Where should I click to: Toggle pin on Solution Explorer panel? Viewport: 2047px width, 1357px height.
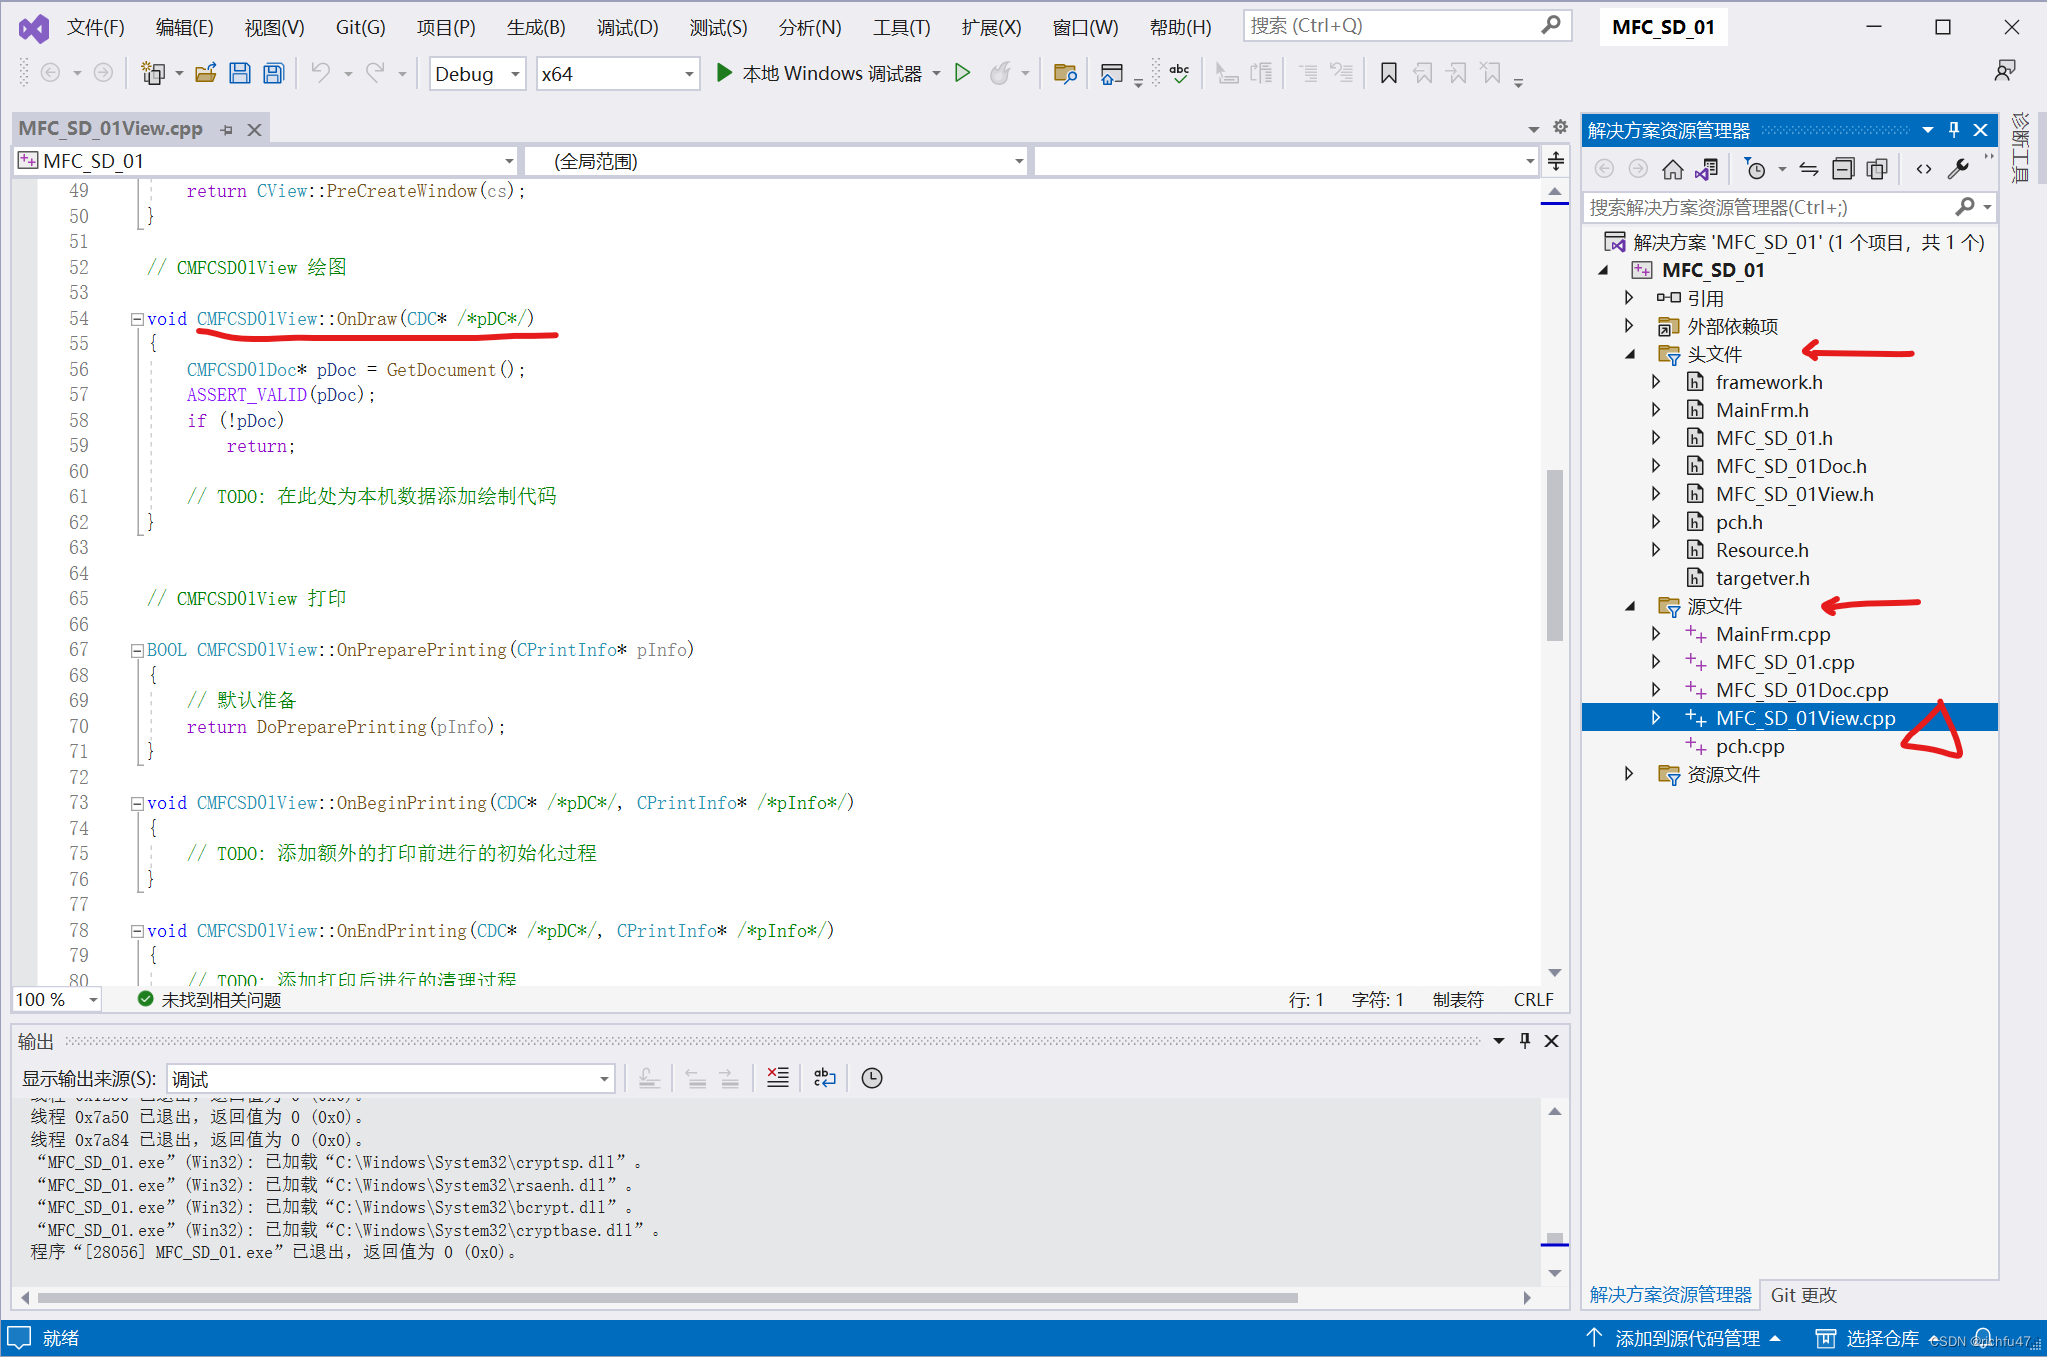click(1953, 130)
